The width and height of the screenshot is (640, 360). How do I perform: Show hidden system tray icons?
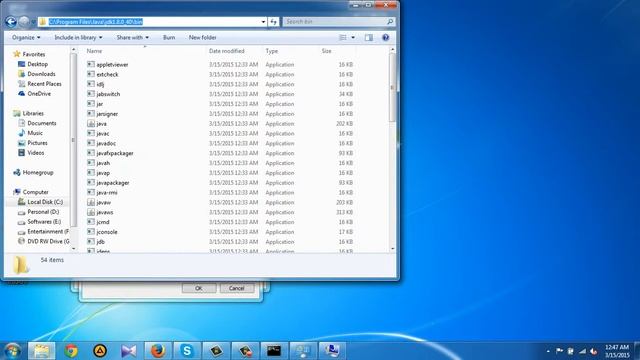pyautogui.click(x=548, y=351)
